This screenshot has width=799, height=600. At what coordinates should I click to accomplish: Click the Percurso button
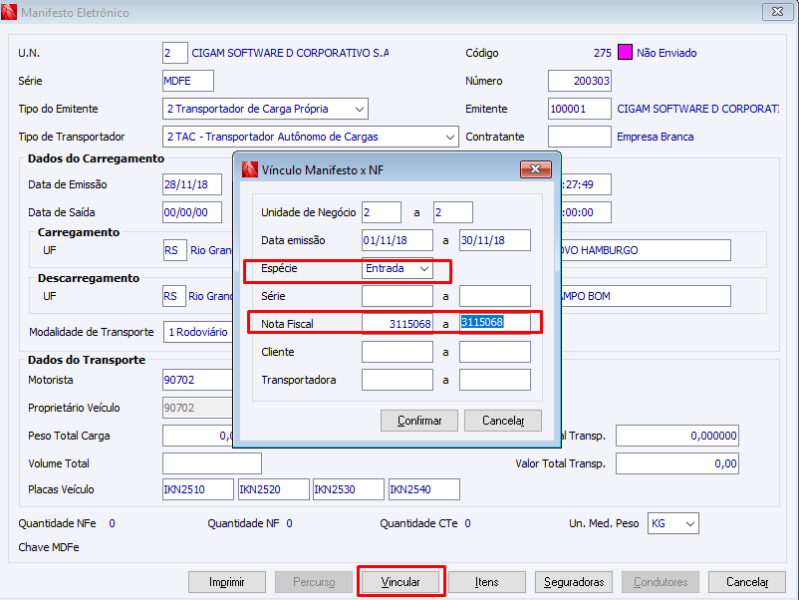(x=313, y=582)
